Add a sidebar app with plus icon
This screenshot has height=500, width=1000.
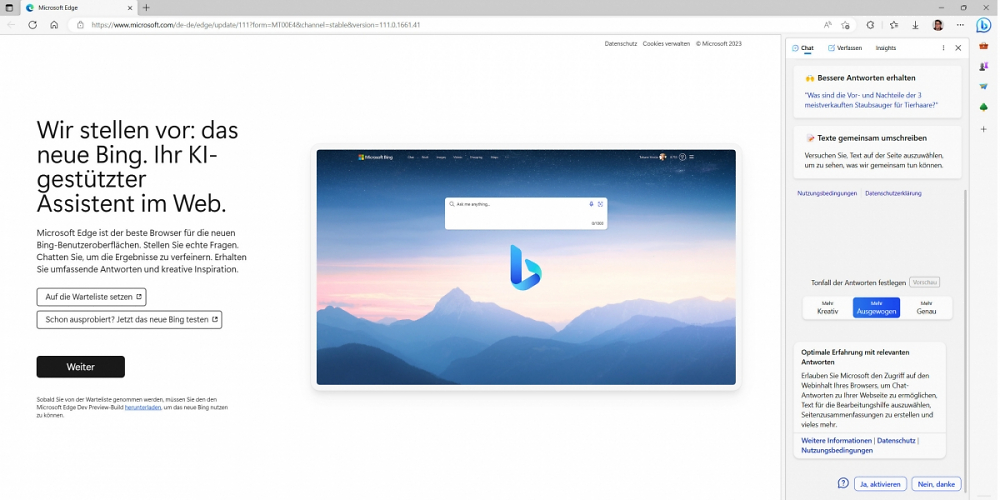[x=983, y=129]
